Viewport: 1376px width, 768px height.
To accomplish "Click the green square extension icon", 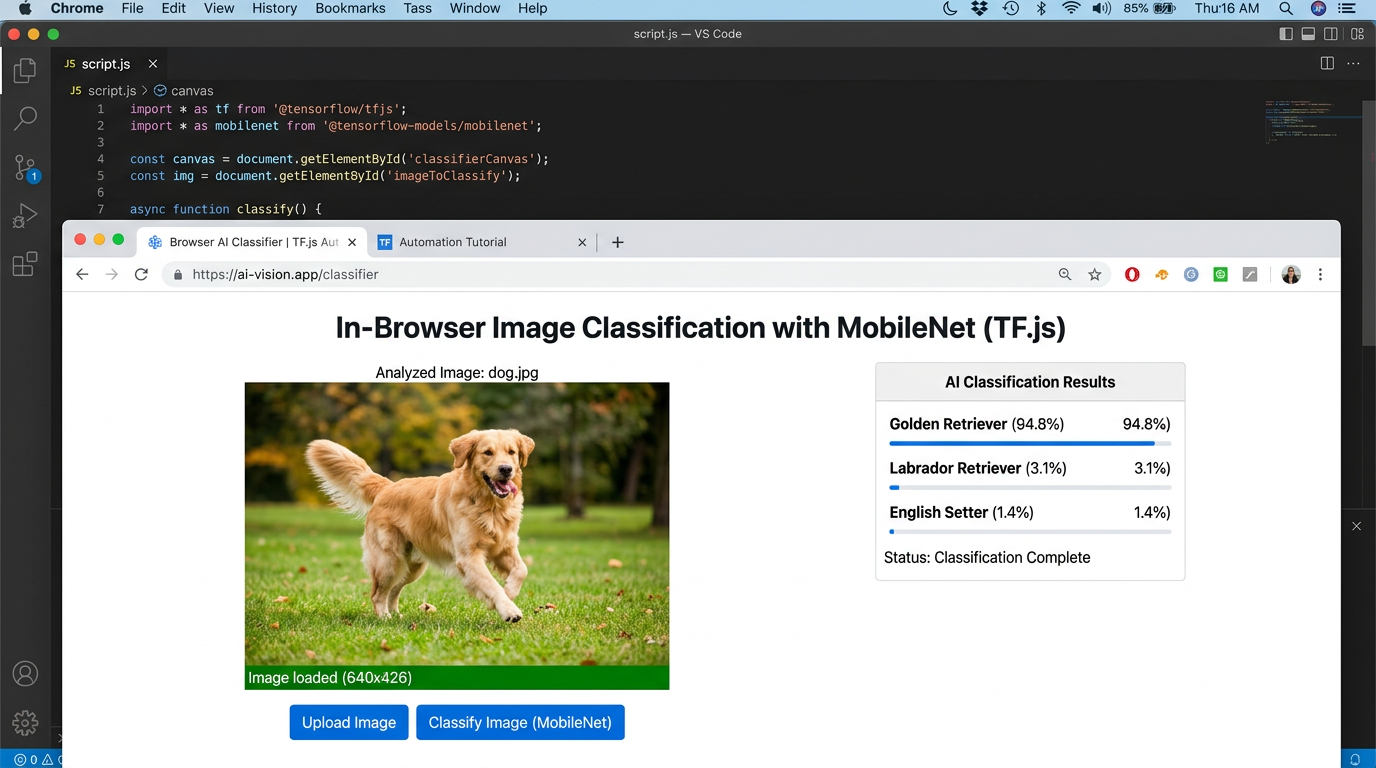I will click(1220, 274).
